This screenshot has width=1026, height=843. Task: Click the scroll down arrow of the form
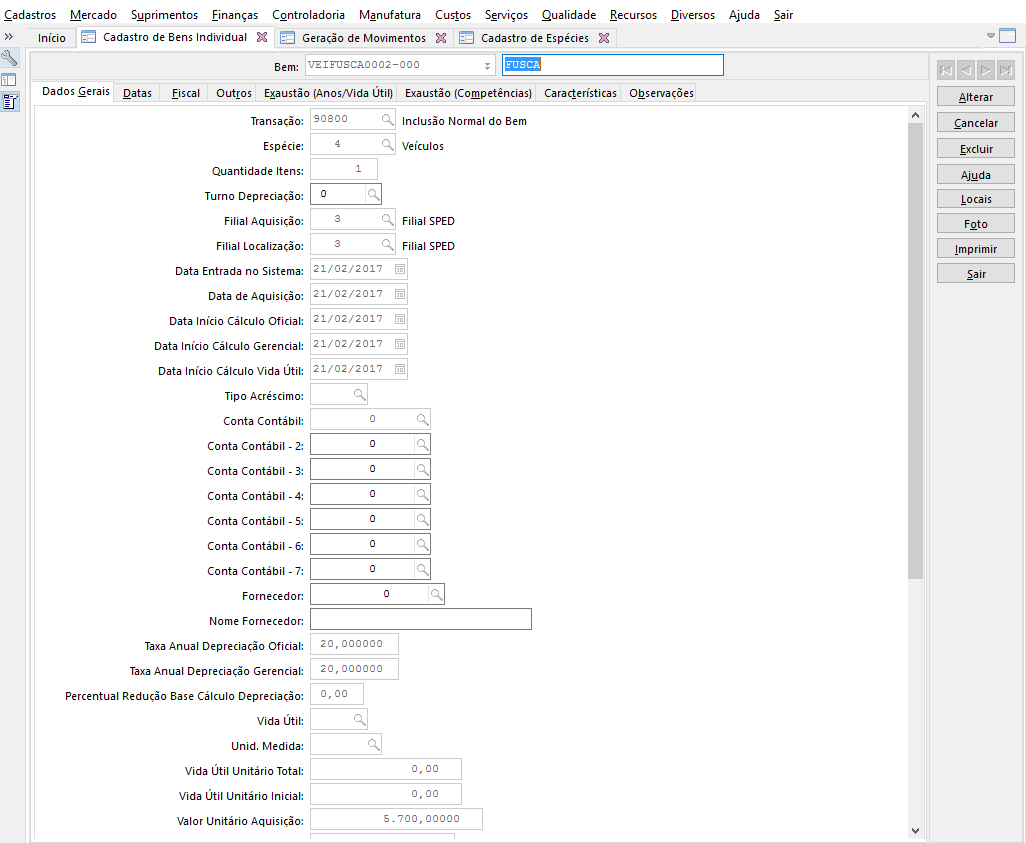915,831
